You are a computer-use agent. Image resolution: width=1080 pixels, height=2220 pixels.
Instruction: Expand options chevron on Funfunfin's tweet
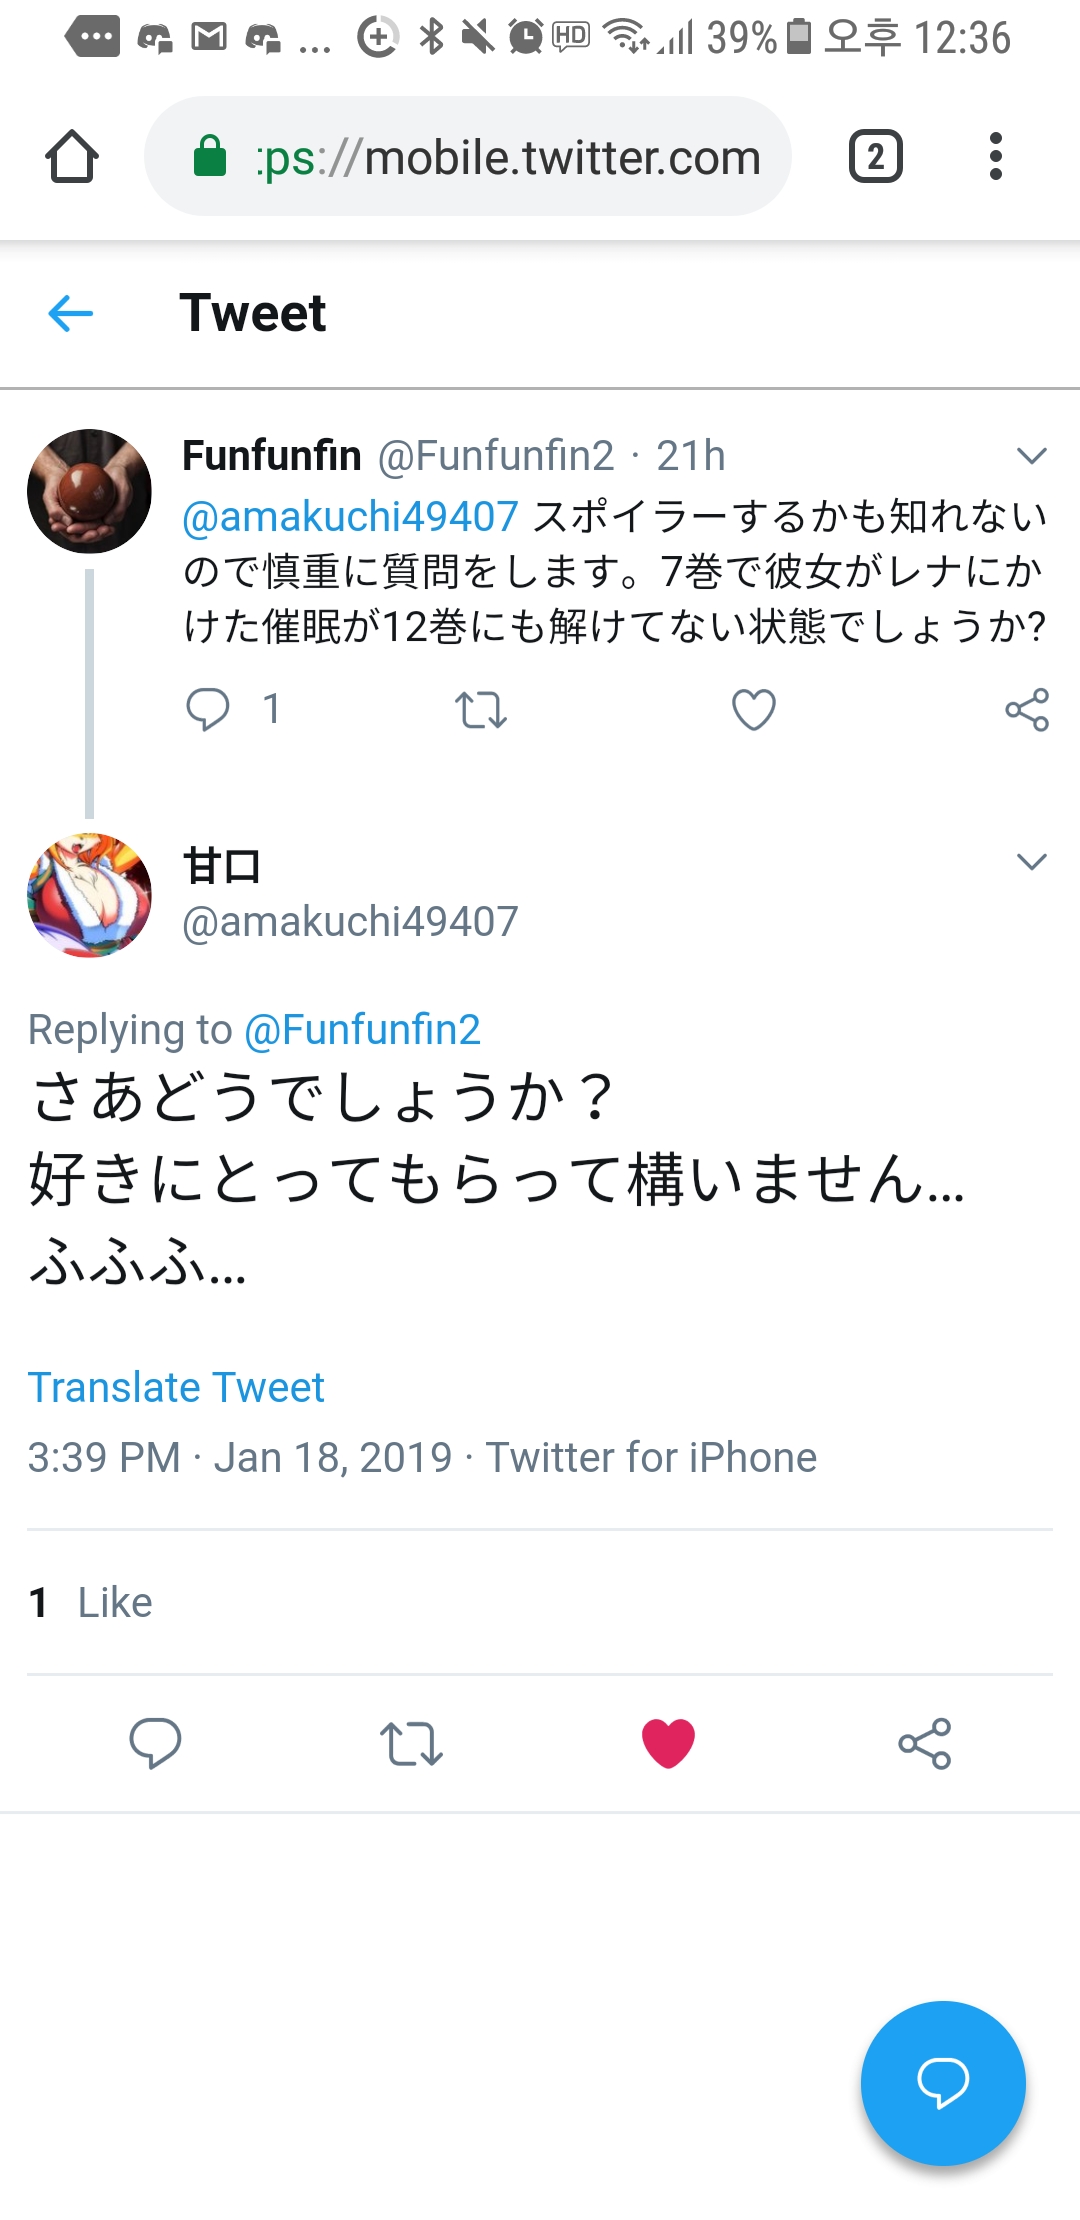tap(1031, 456)
